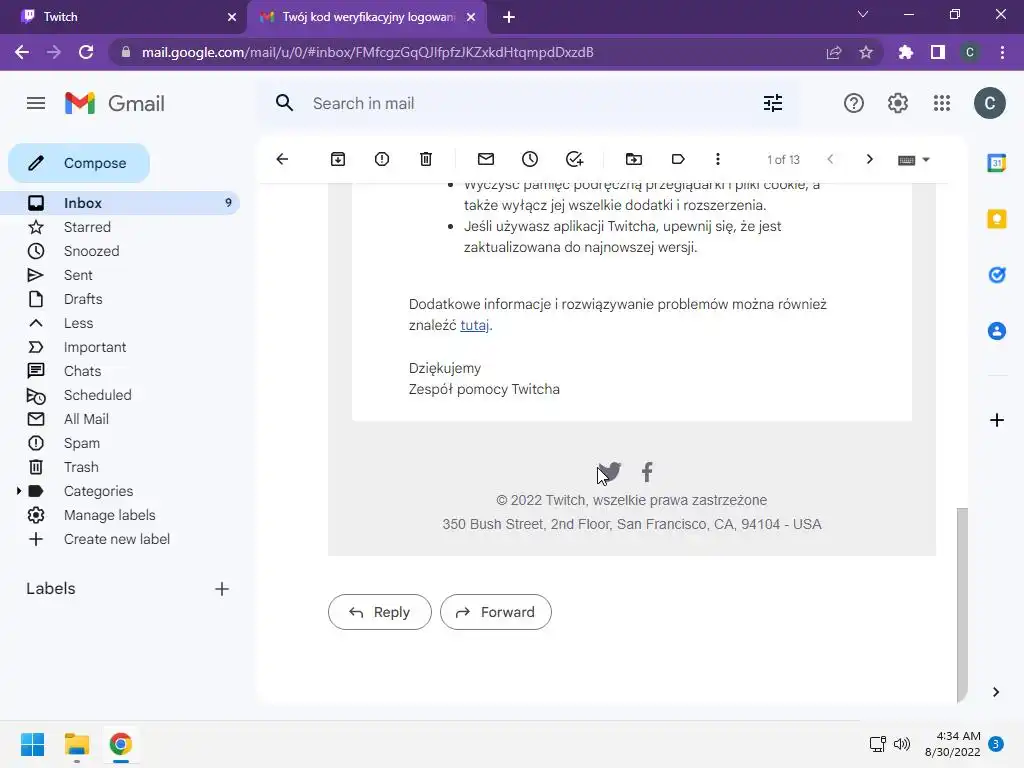The image size is (1024, 768).
Task: Open input tools keyboard dropdown
Action: coord(914,160)
